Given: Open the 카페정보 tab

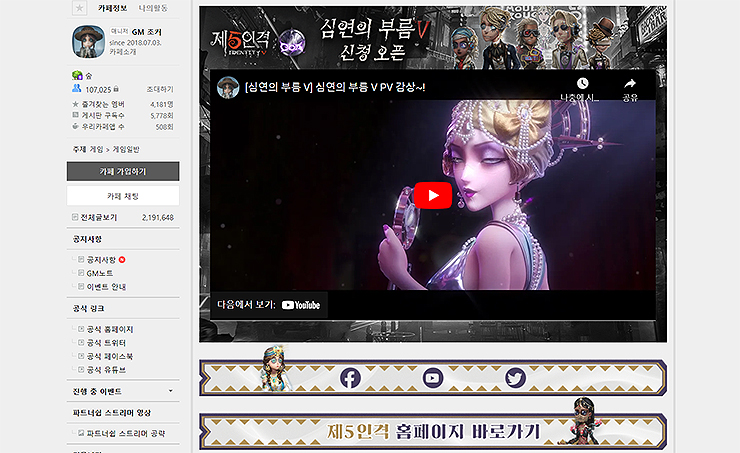Looking at the screenshot, I should (x=112, y=8).
